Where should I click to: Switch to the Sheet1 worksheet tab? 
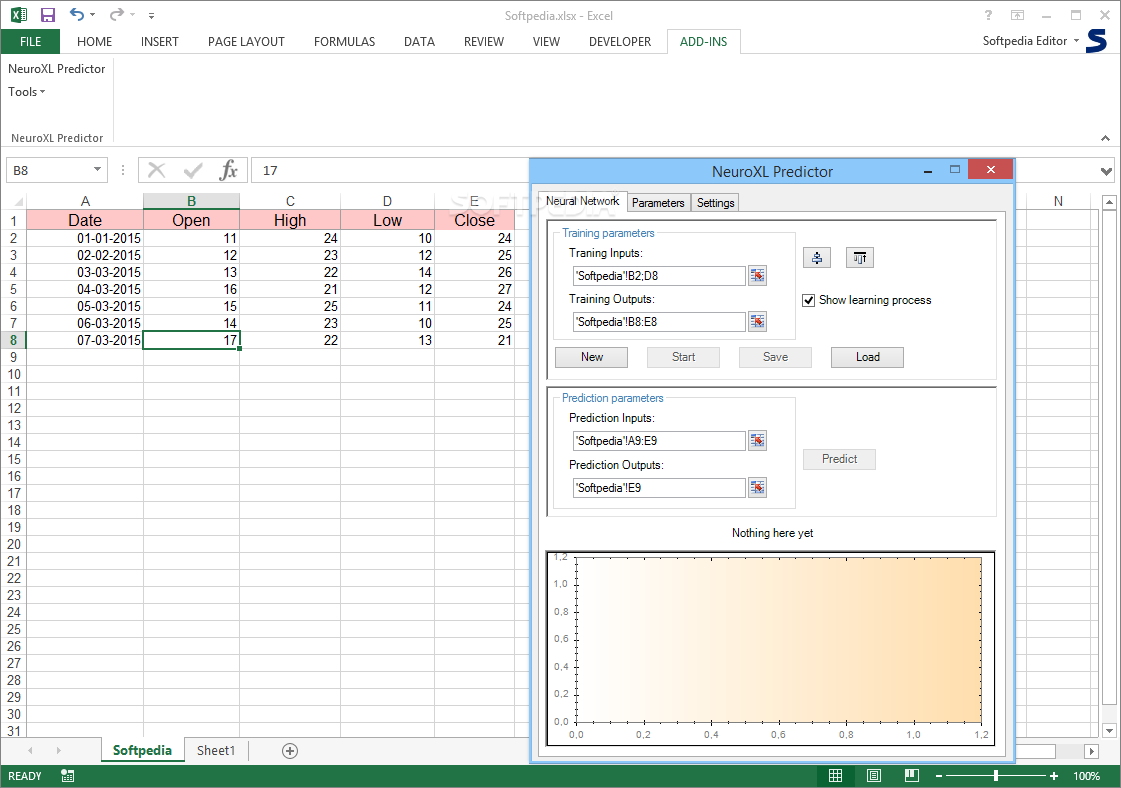point(216,750)
